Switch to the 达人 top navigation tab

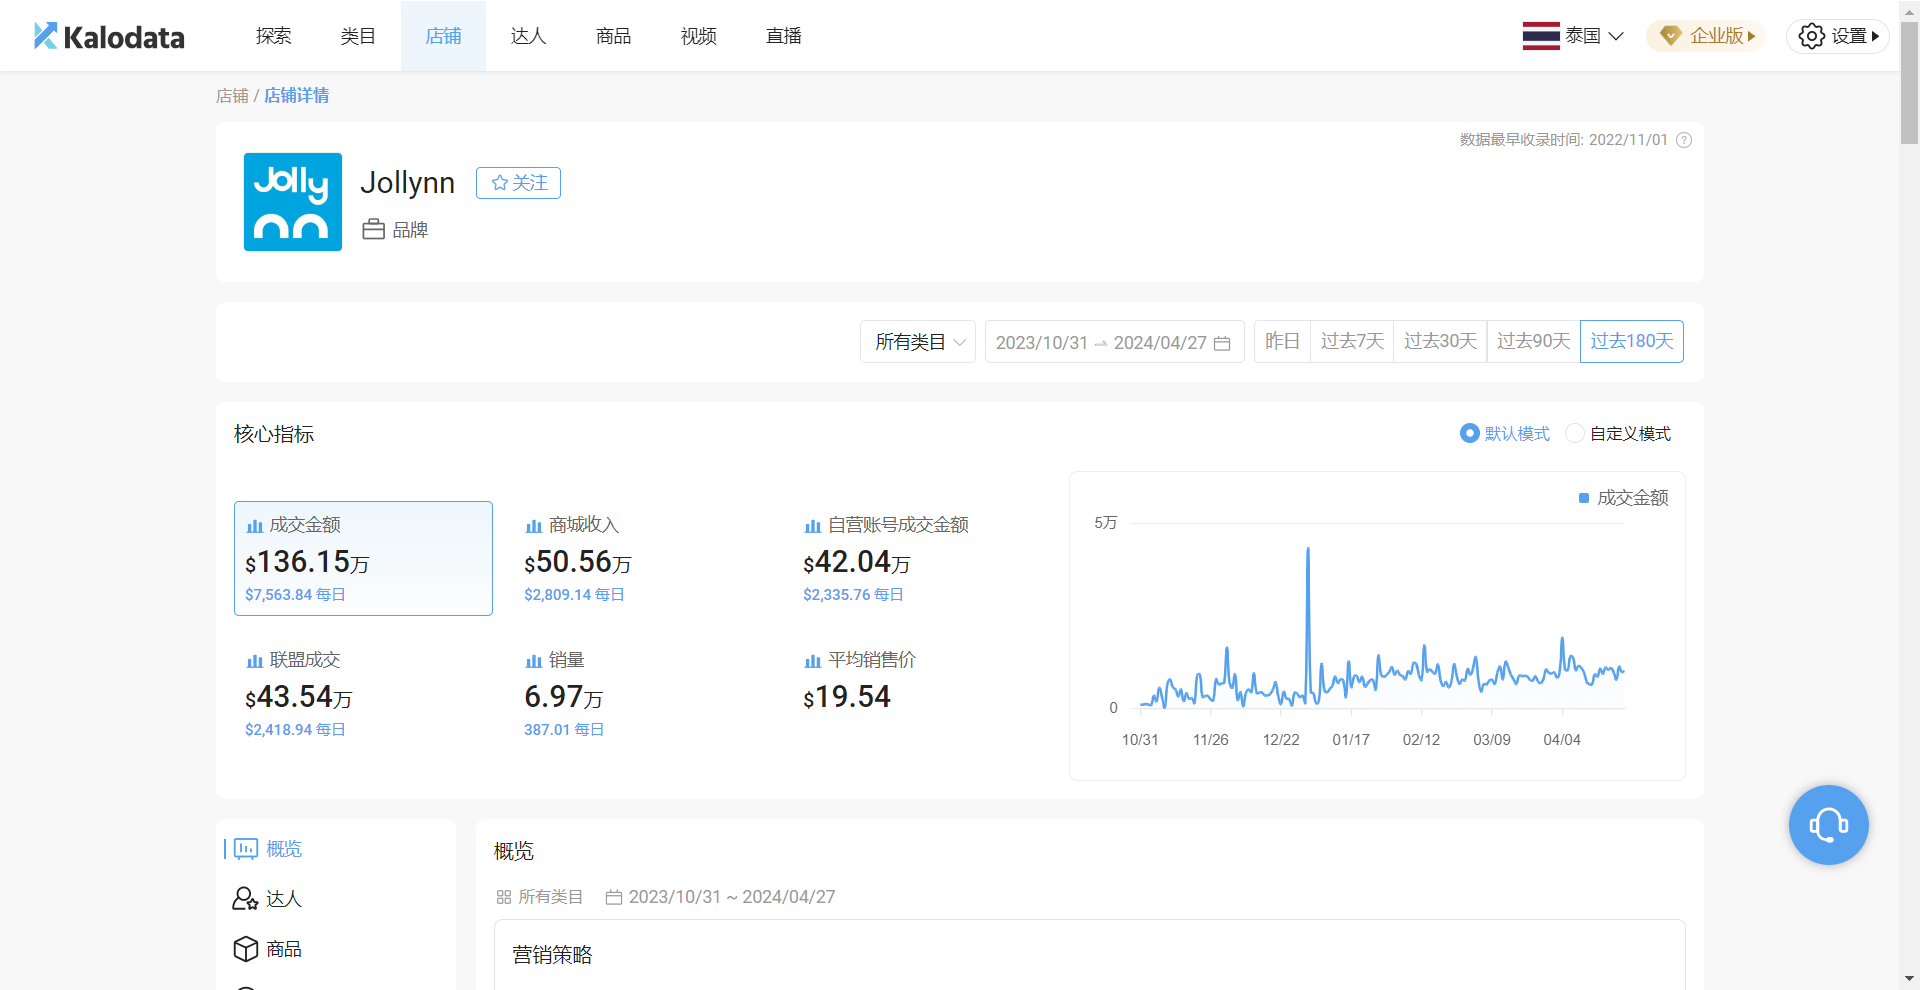tap(528, 36)
